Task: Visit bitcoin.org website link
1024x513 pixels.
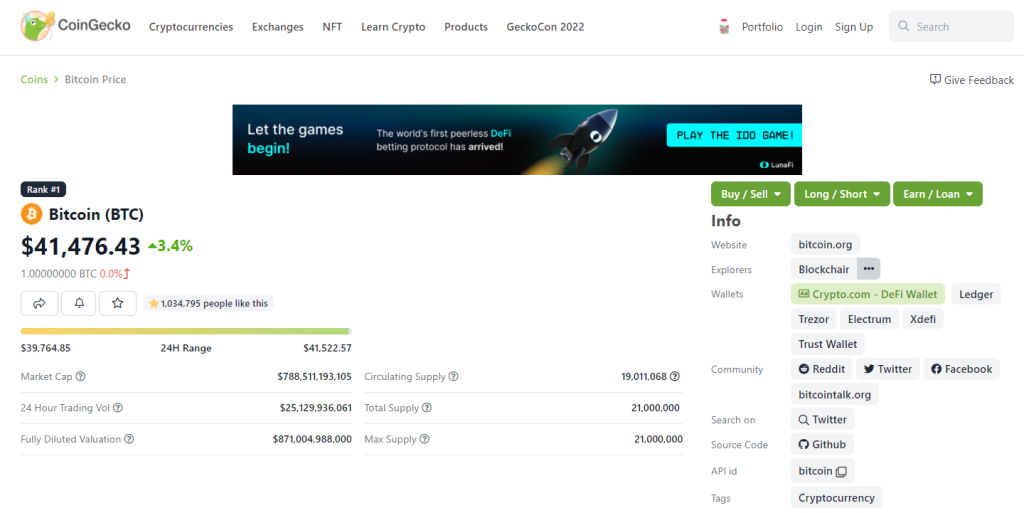Action: pos(825,245)
